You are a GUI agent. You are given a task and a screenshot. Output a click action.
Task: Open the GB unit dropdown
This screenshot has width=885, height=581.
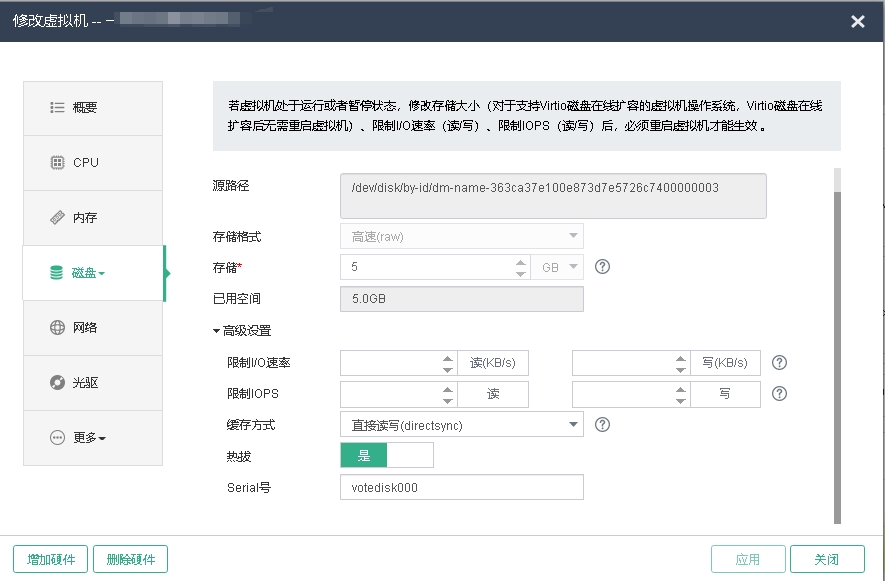(557, 267)
